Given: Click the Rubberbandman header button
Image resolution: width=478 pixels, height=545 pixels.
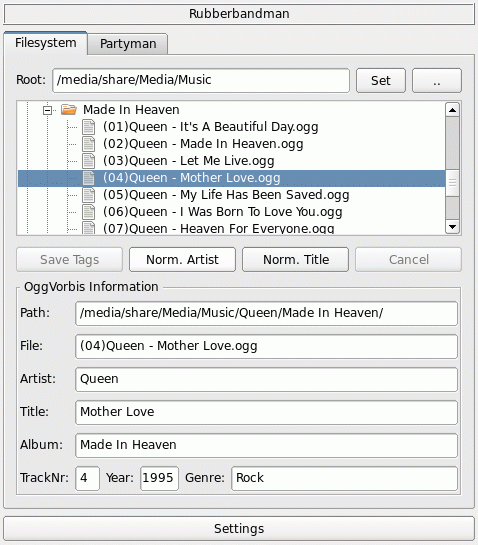Looking at the screenshot, I should [x=239, y=14].
